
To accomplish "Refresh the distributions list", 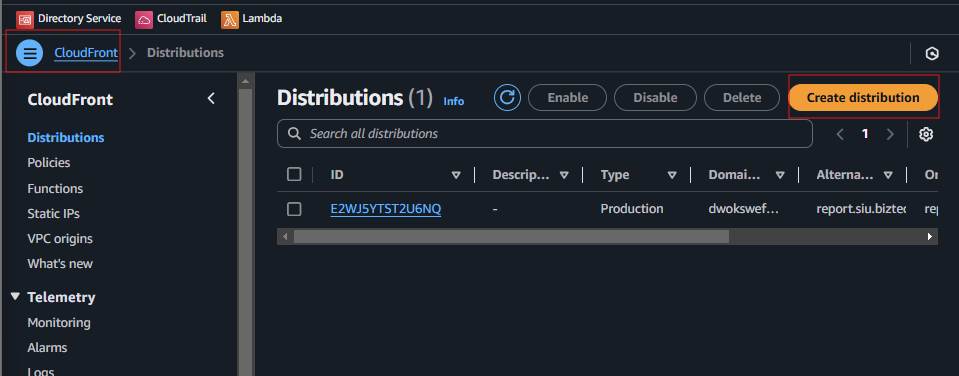I will (x=508, y=98).
